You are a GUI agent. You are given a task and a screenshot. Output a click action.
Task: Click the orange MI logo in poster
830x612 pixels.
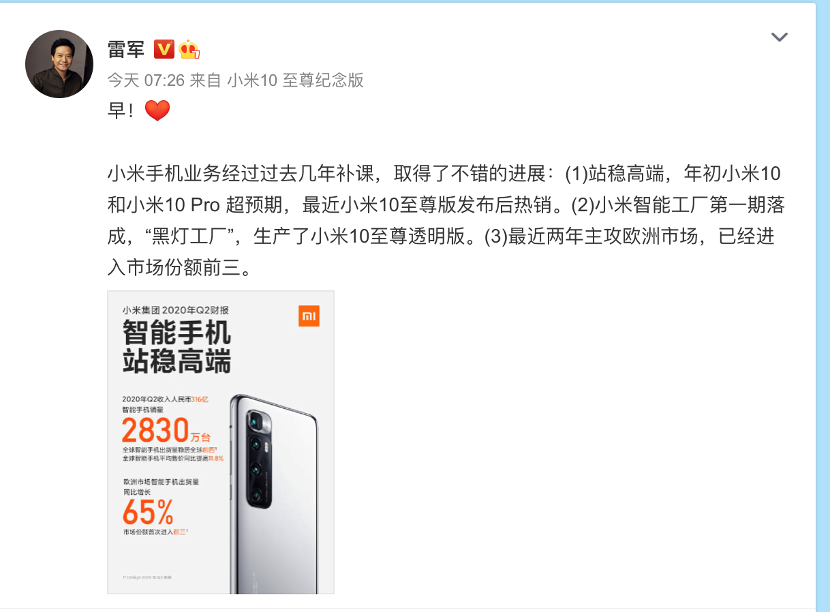(x=309, y=316)
